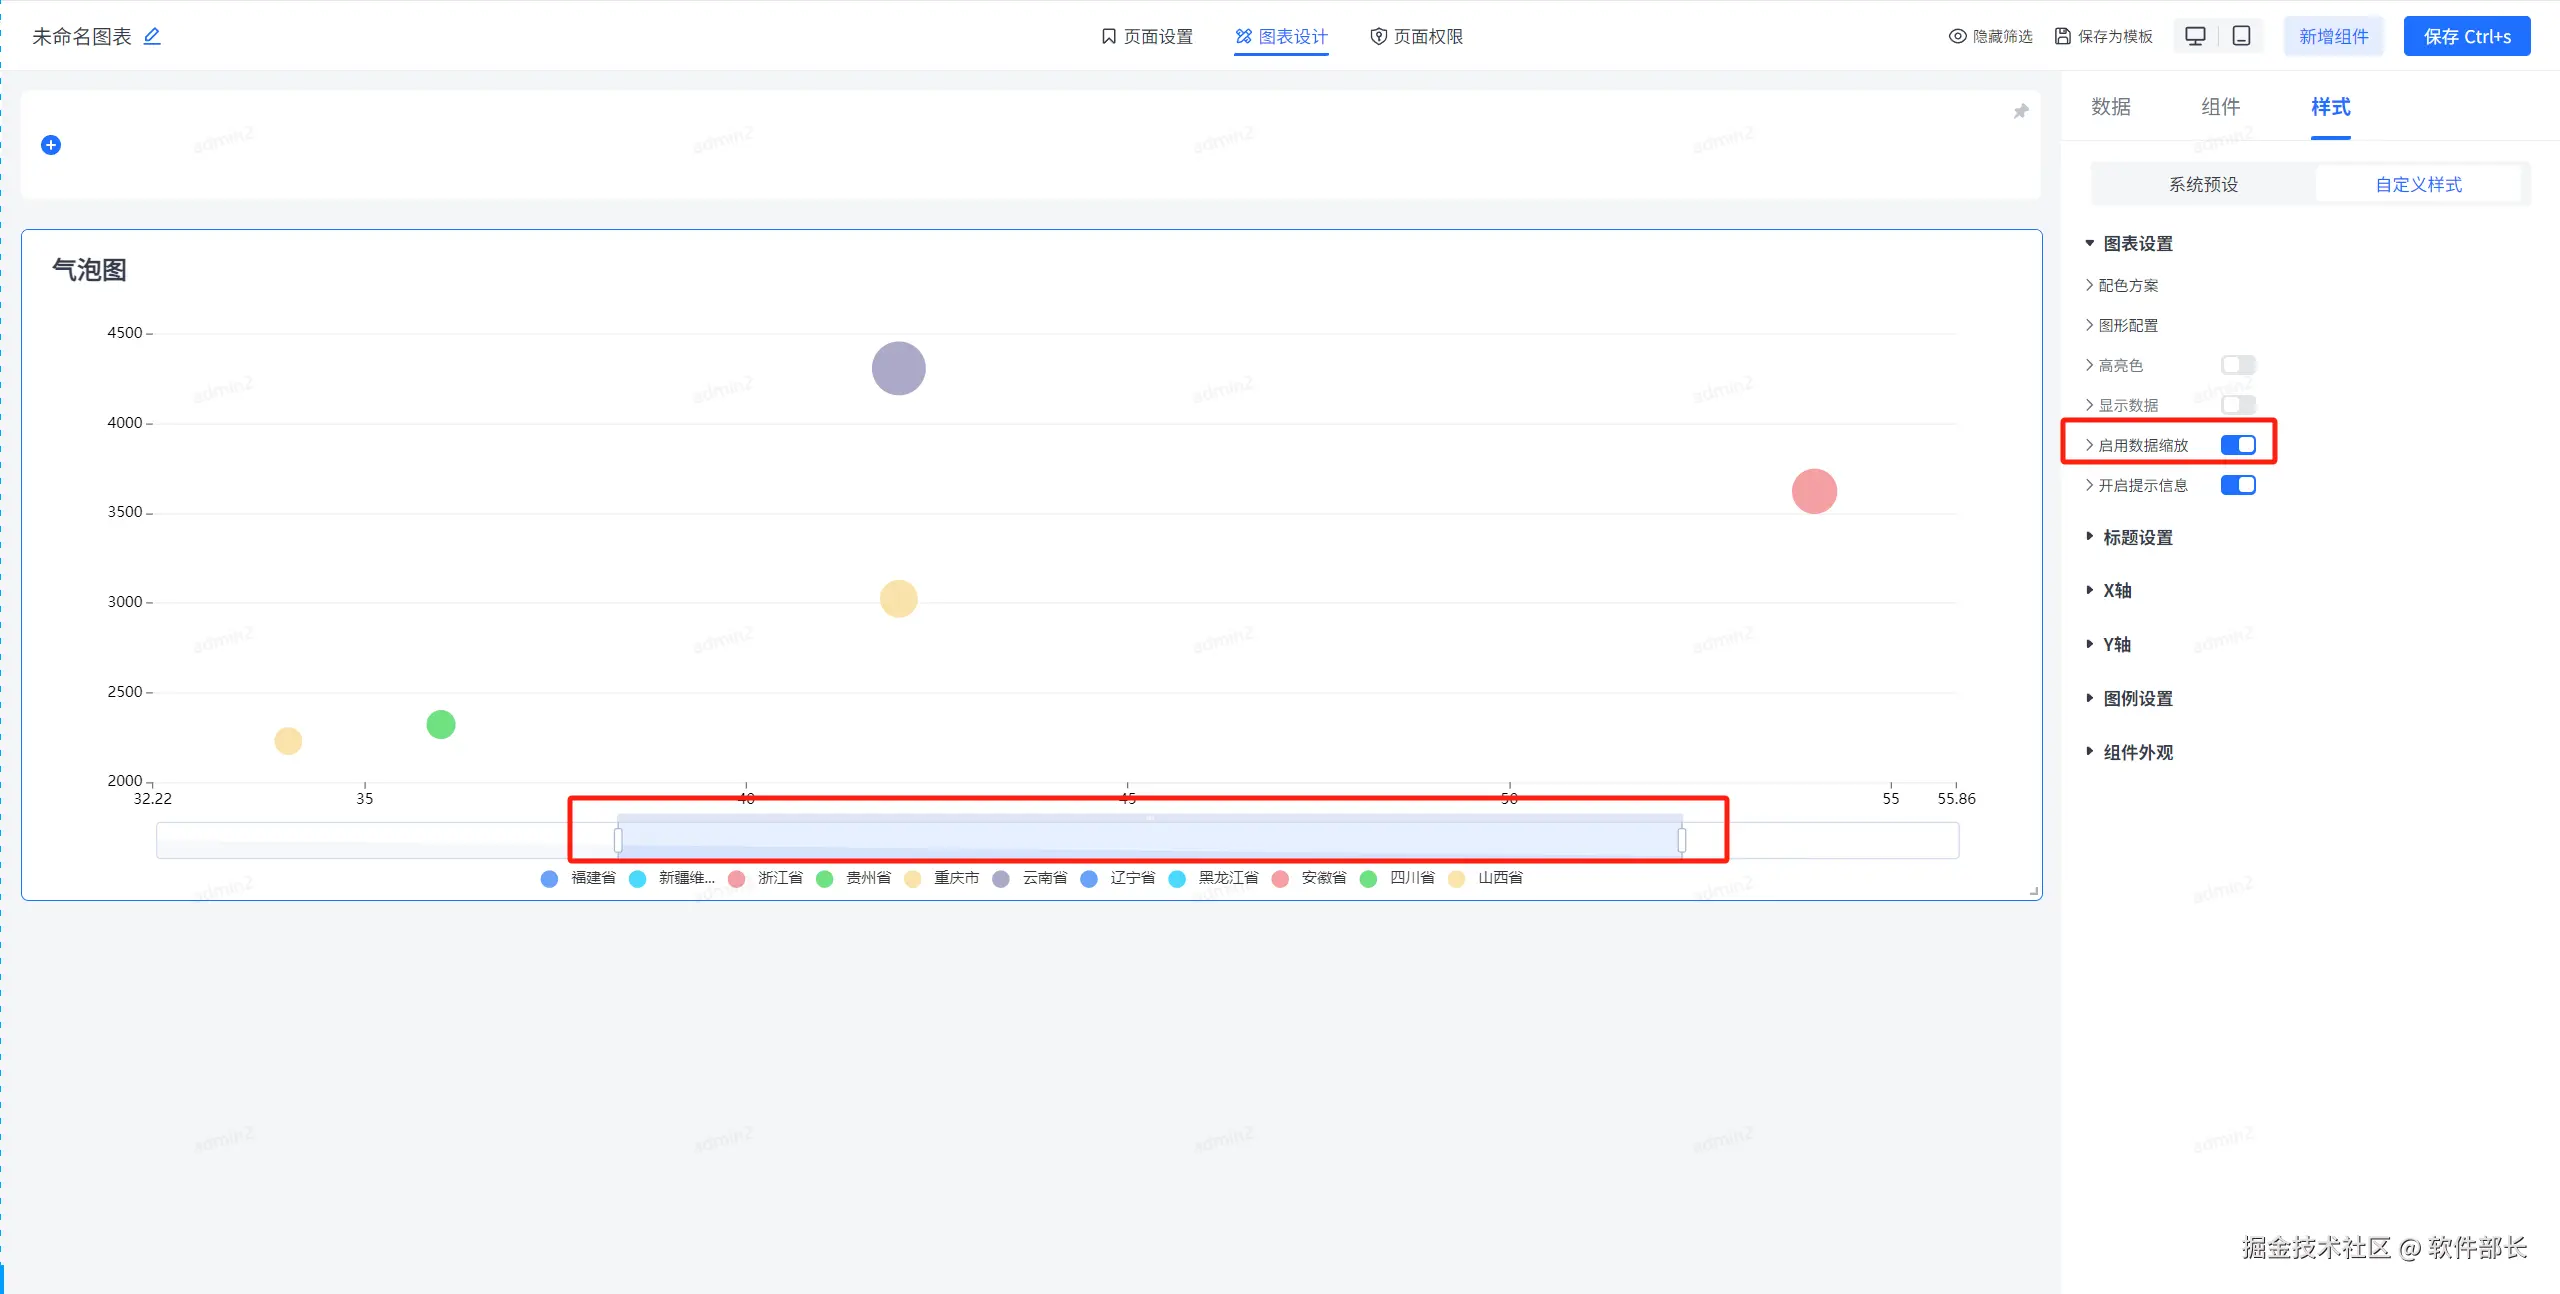Viewport: 2560px width, 1294px height.
Task: Expand the X轴 settings section
Action: pyautogui.click(x=2116, y=590)
